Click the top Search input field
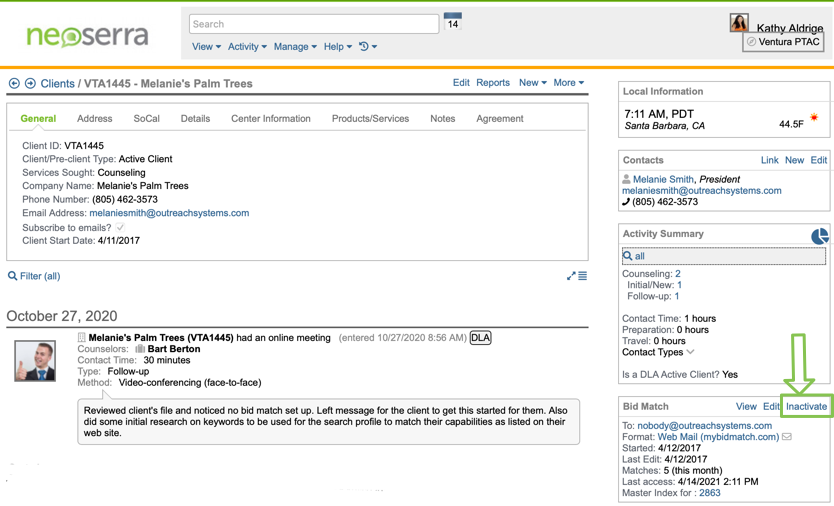 click(313, 24)
